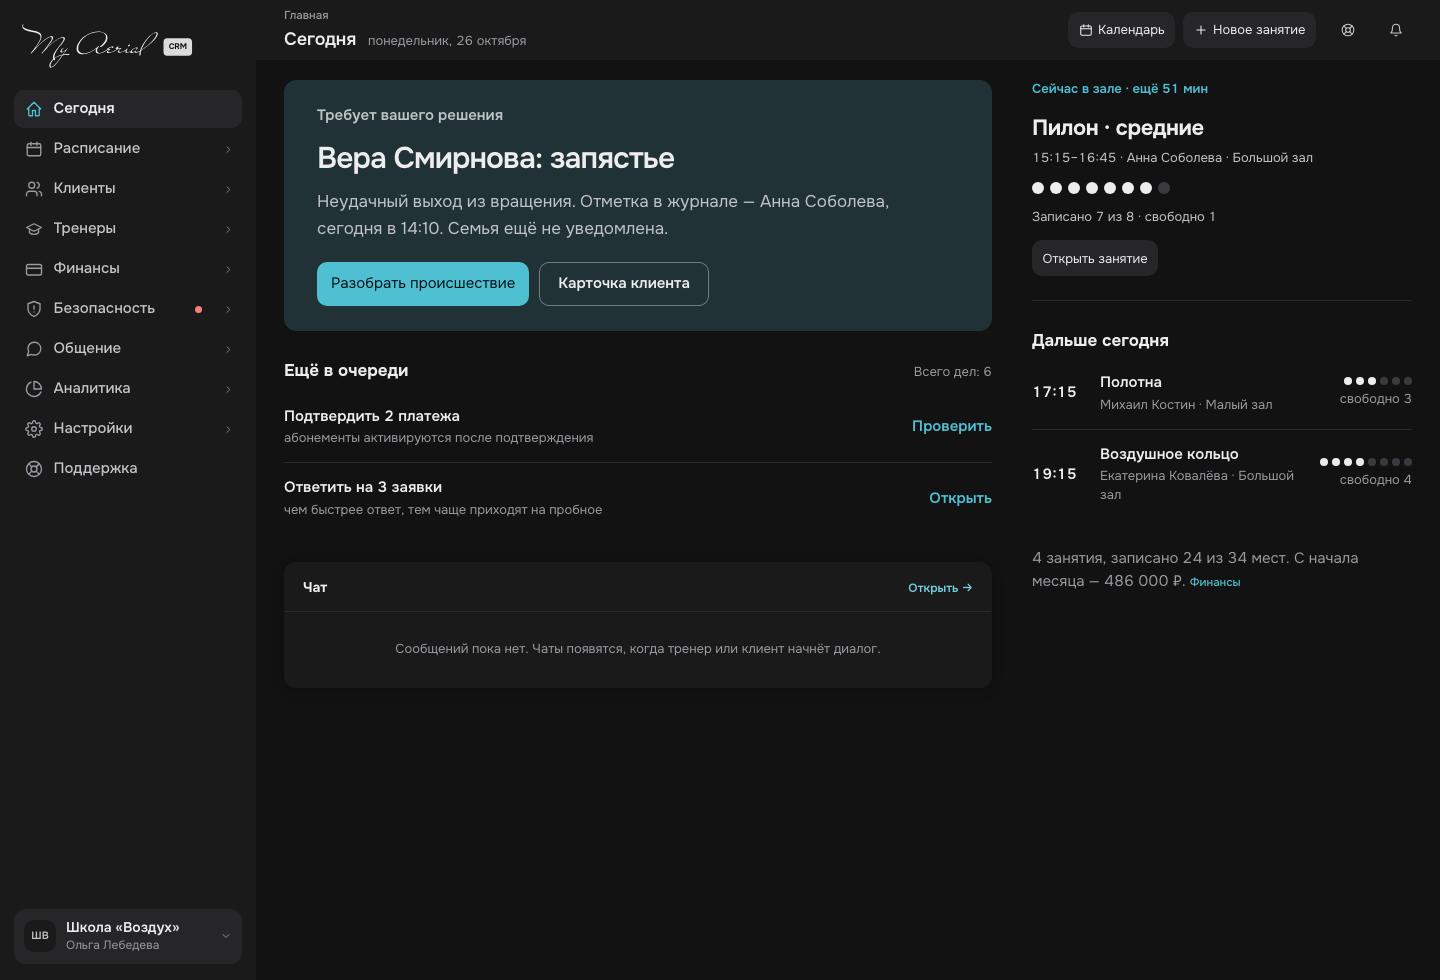Create Новое занятие
The width and height of the screenshot is (1440, 980).
click(x=1249, y=30)
